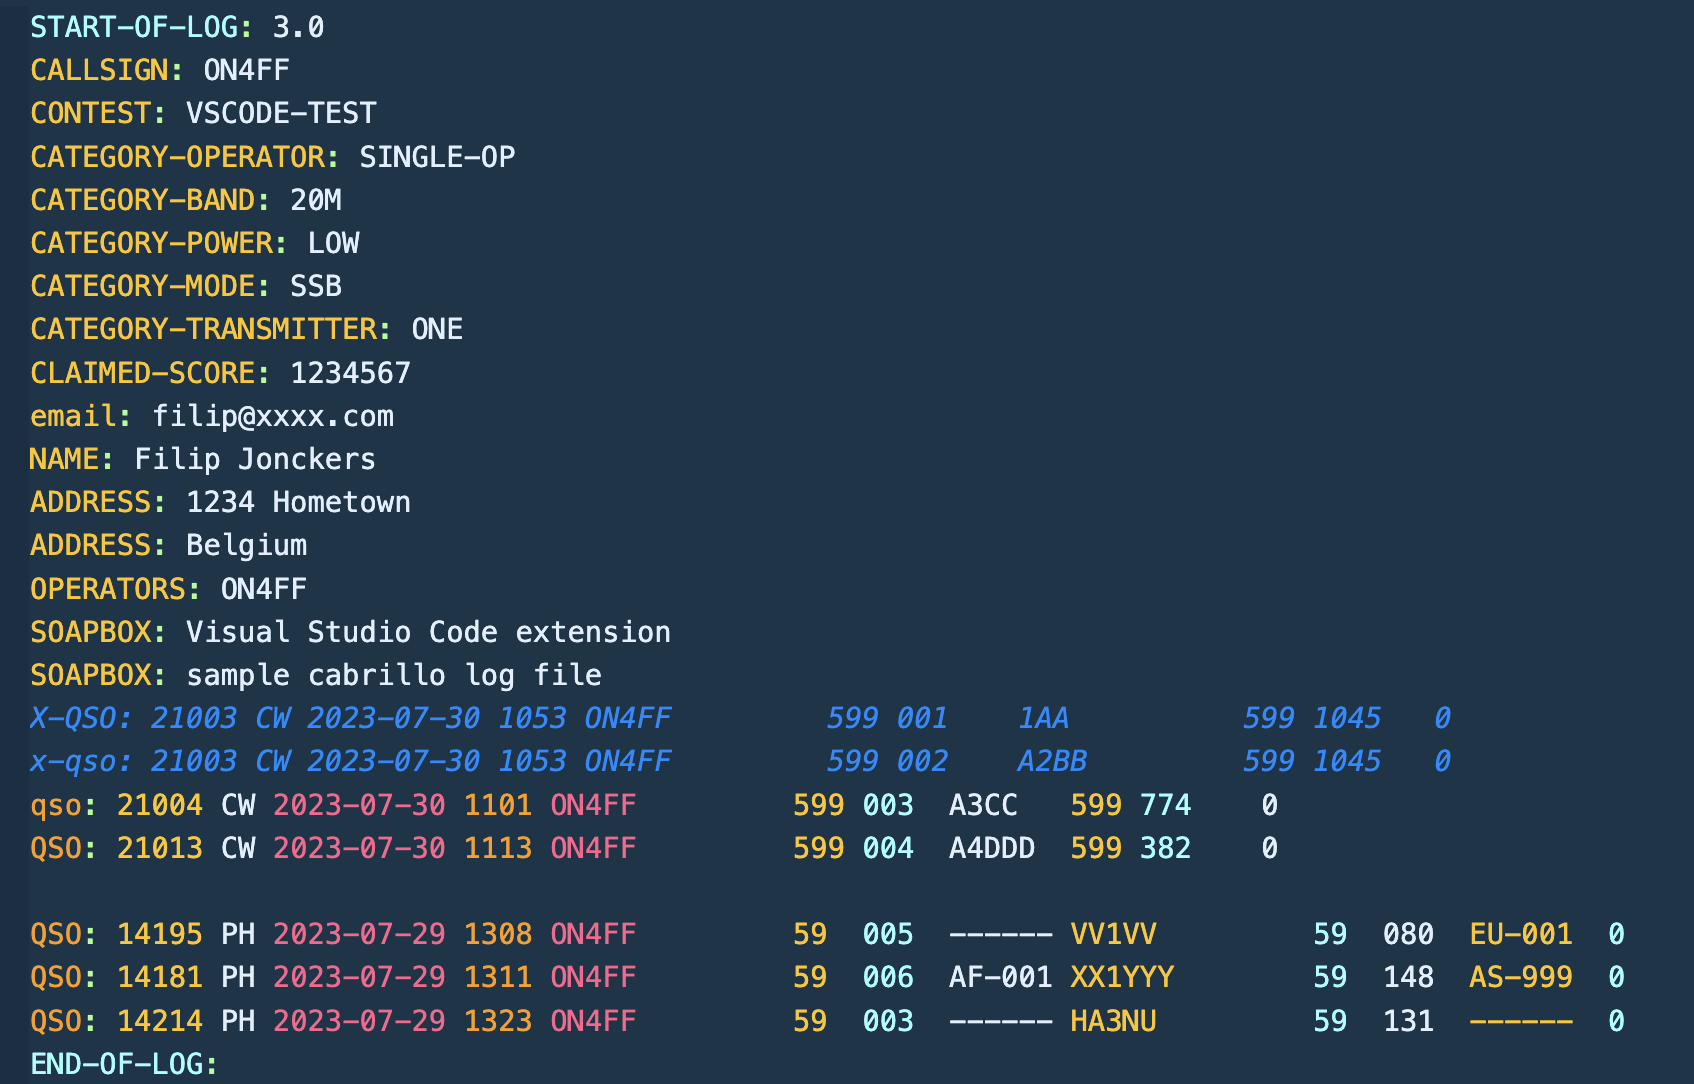This screenshot has height=1084, width=1694.
Task: Click the address line 1234 Hometown
Action: tap(298, 502)
